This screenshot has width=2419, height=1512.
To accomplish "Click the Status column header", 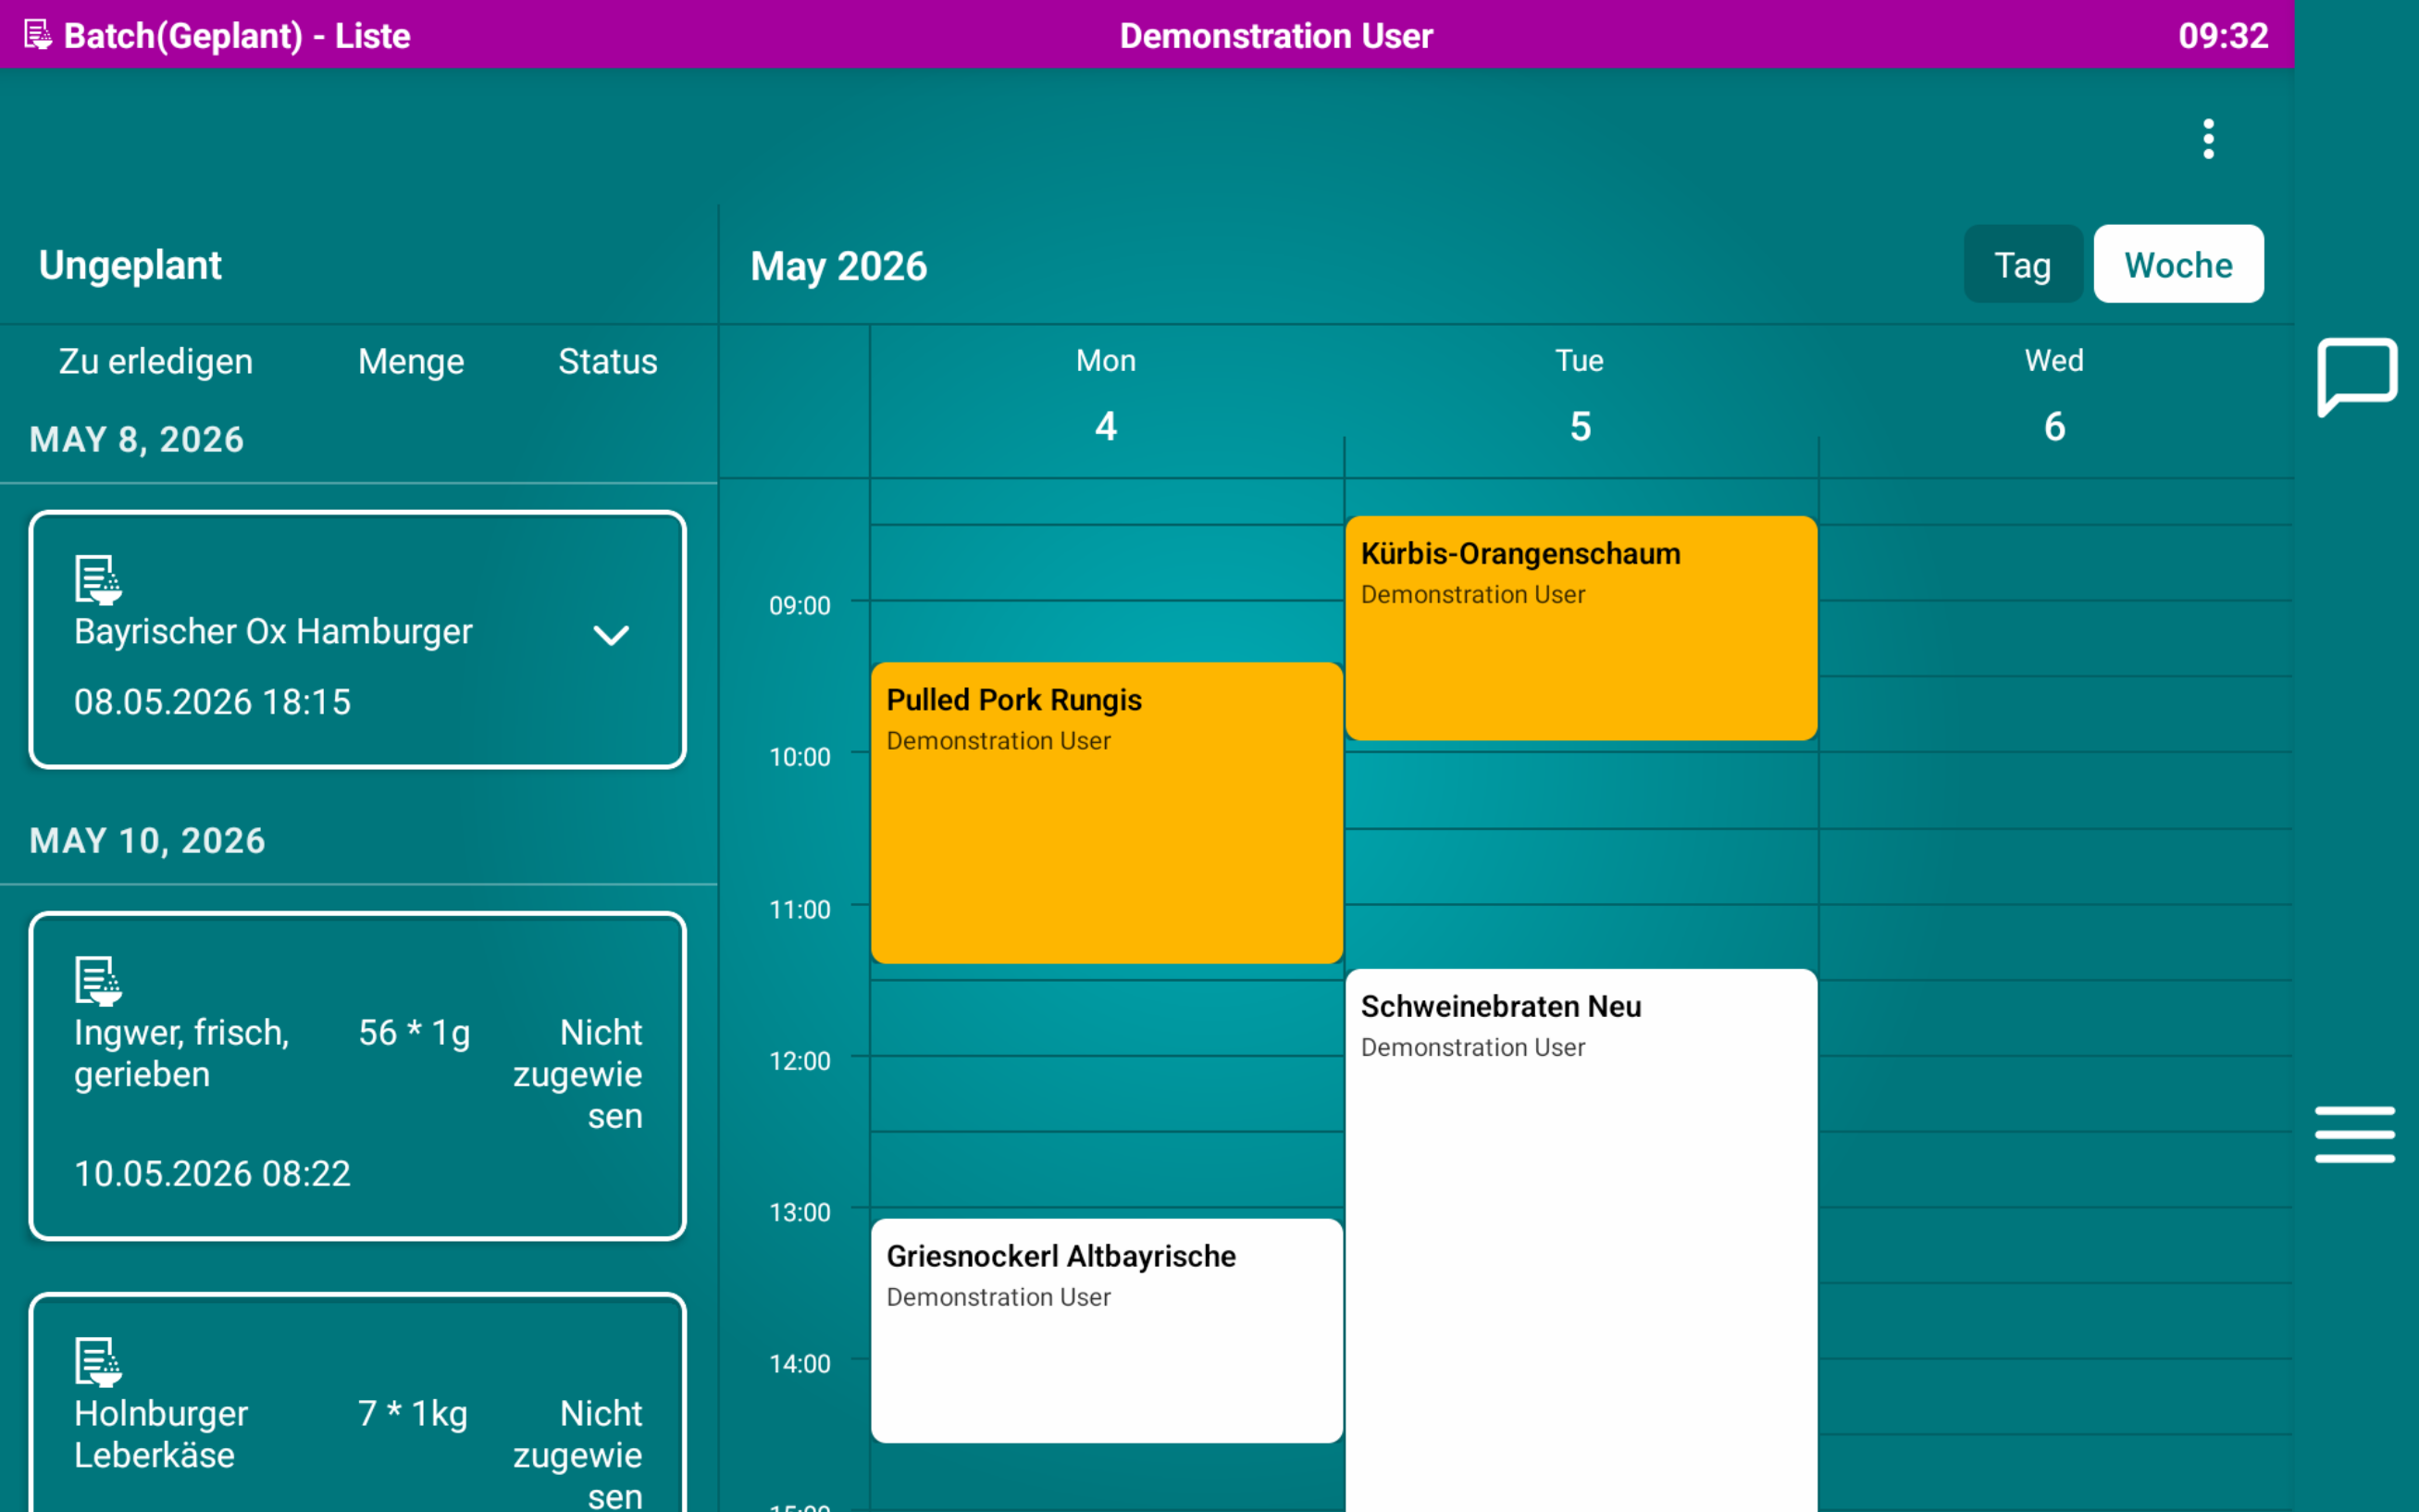I will pos(607,361).
